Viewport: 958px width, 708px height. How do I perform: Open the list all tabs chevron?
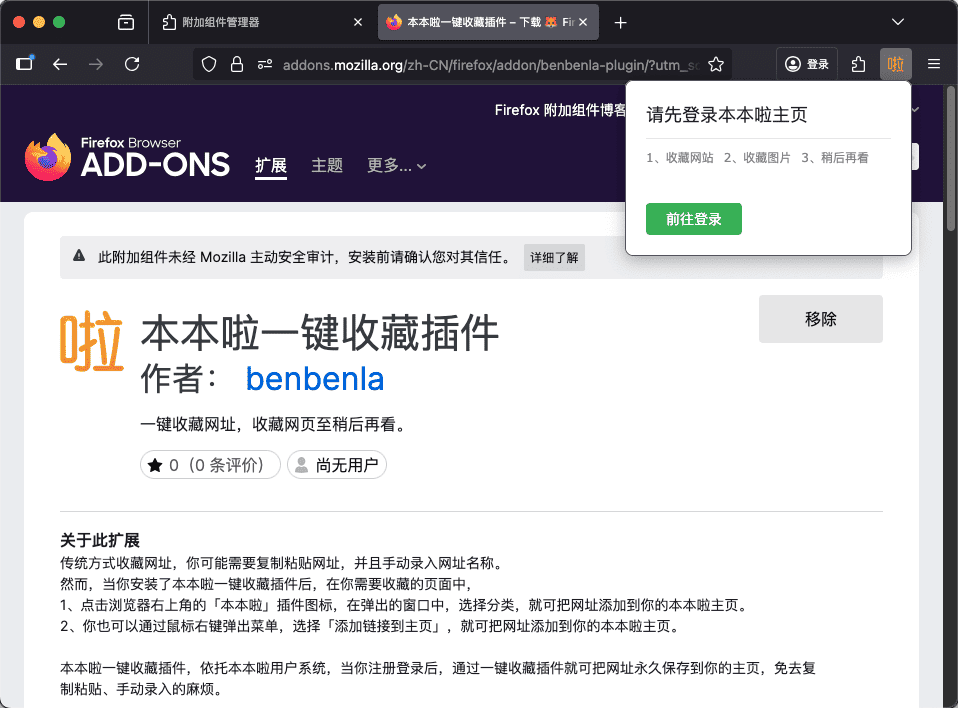click(x=897, y=22)
